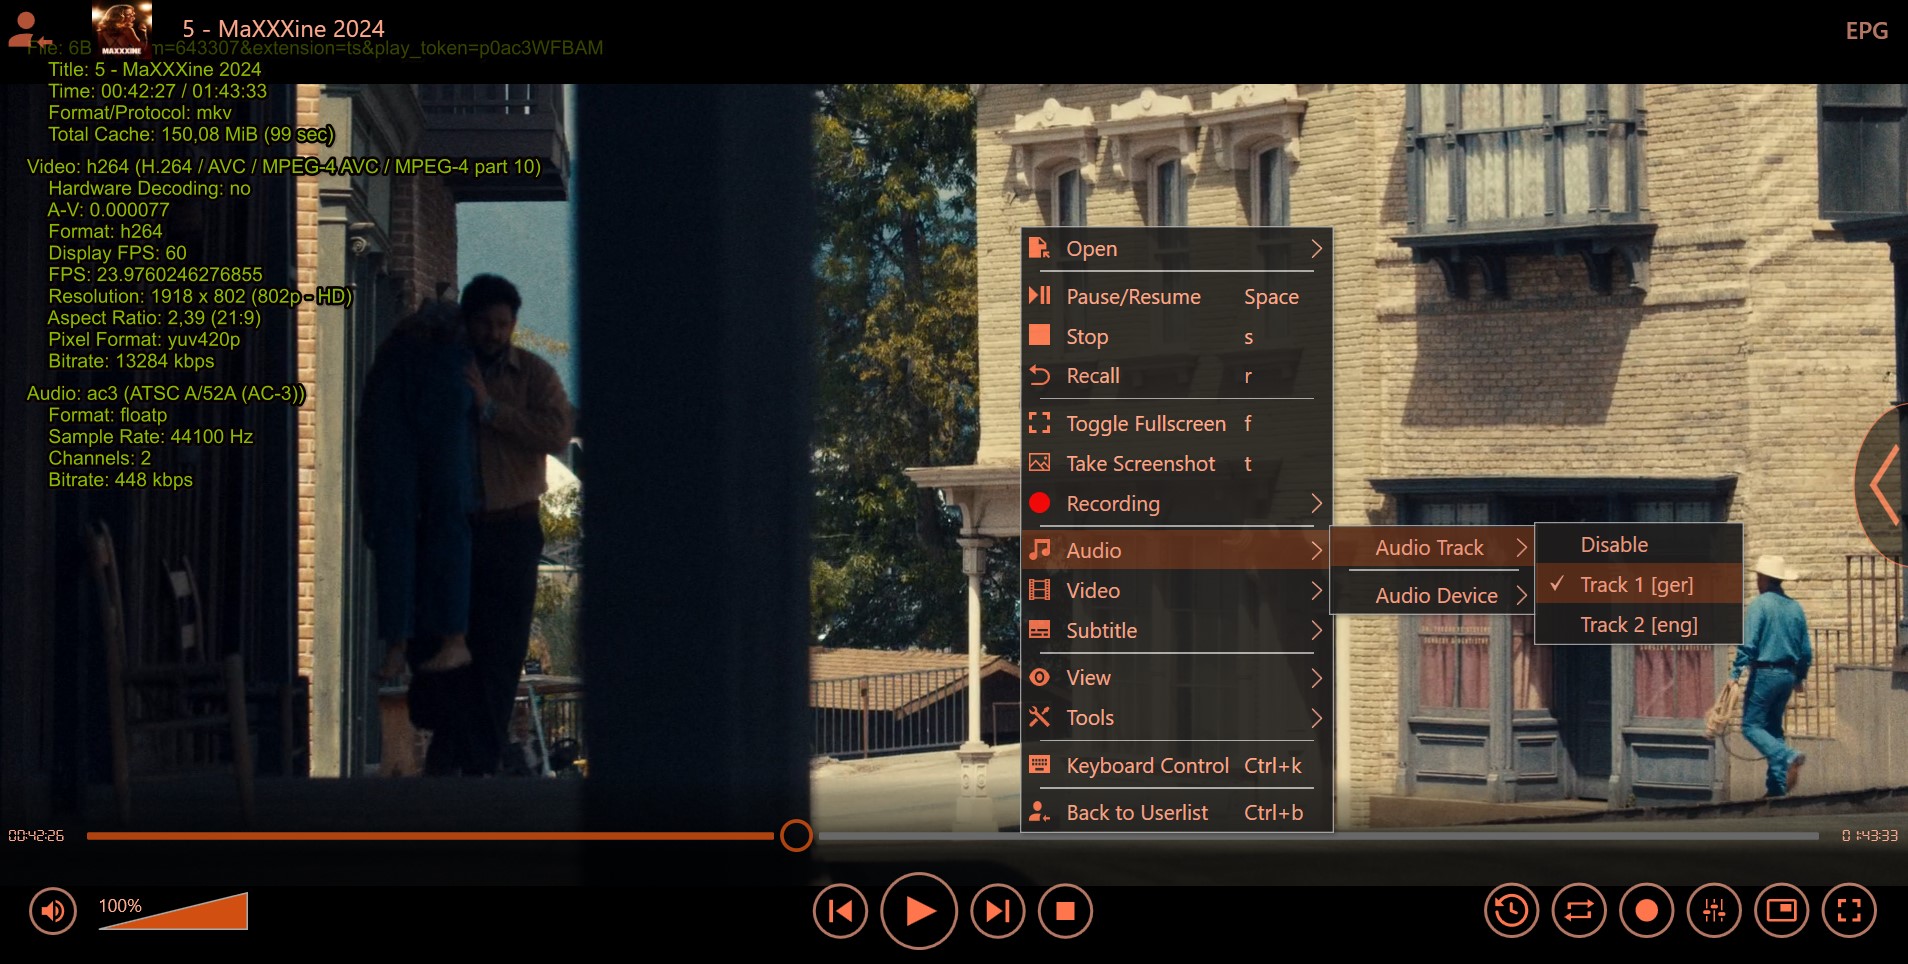The image size is (1908, 964).
Task: Click total duration 01:43:33 label
Action: [1869, 835]
